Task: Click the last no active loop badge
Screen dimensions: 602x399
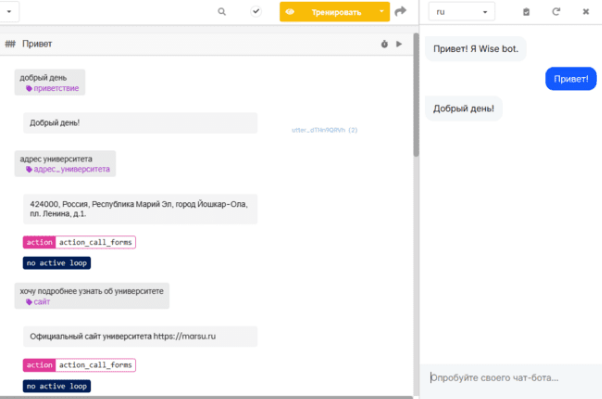Action: [57, 386]
